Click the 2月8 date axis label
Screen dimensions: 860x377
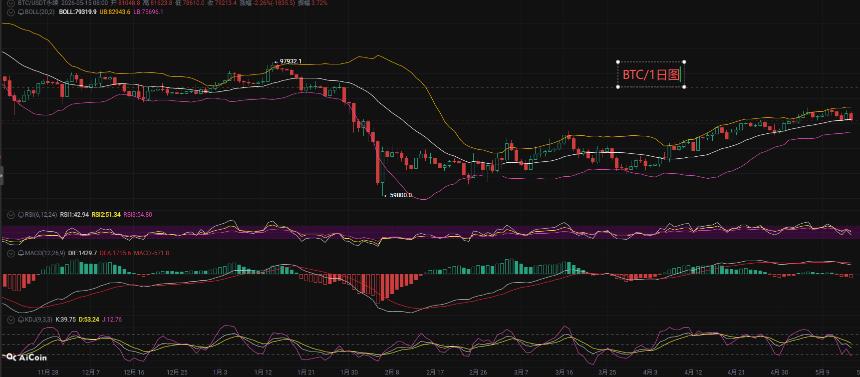(x=392, y=372)
